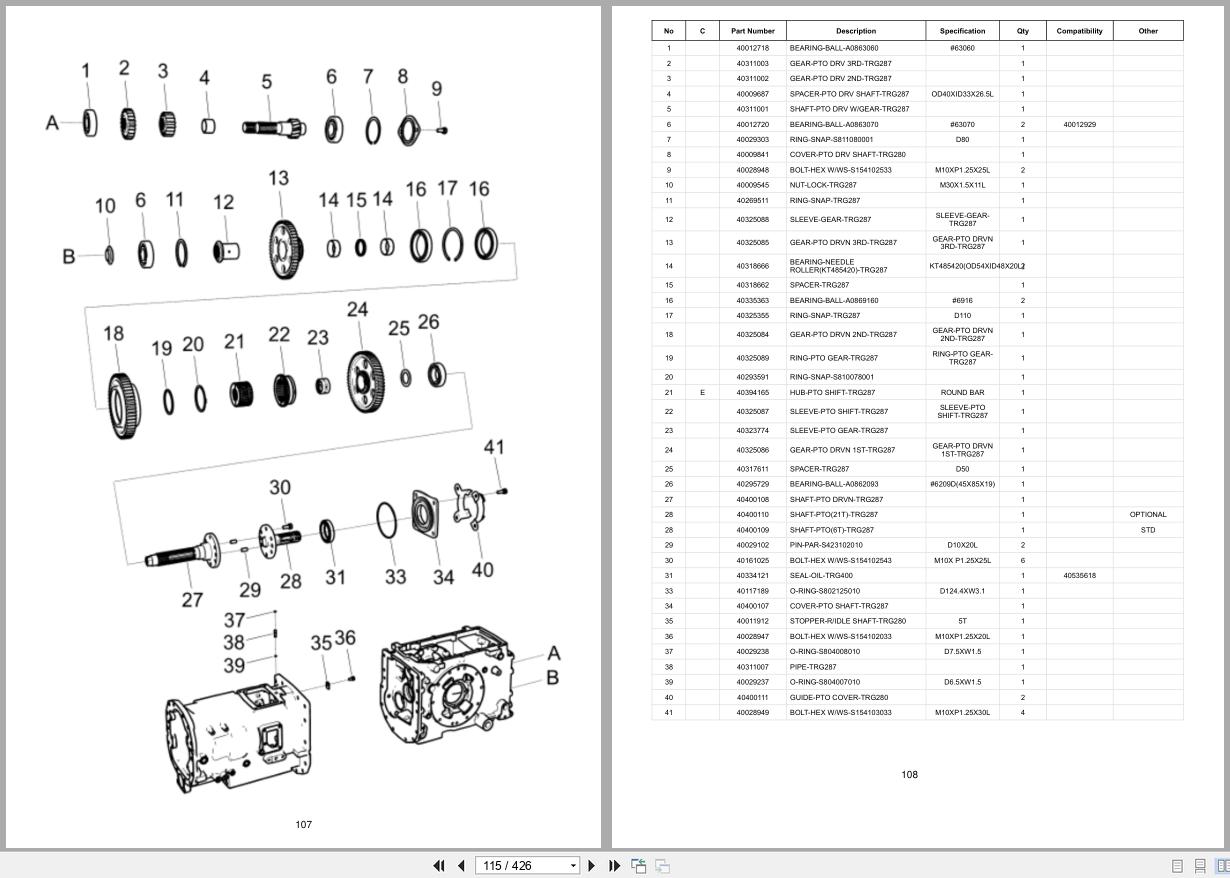1230x878 pixels.
Task: Go to the next page
Action: [x=591, y=865]
